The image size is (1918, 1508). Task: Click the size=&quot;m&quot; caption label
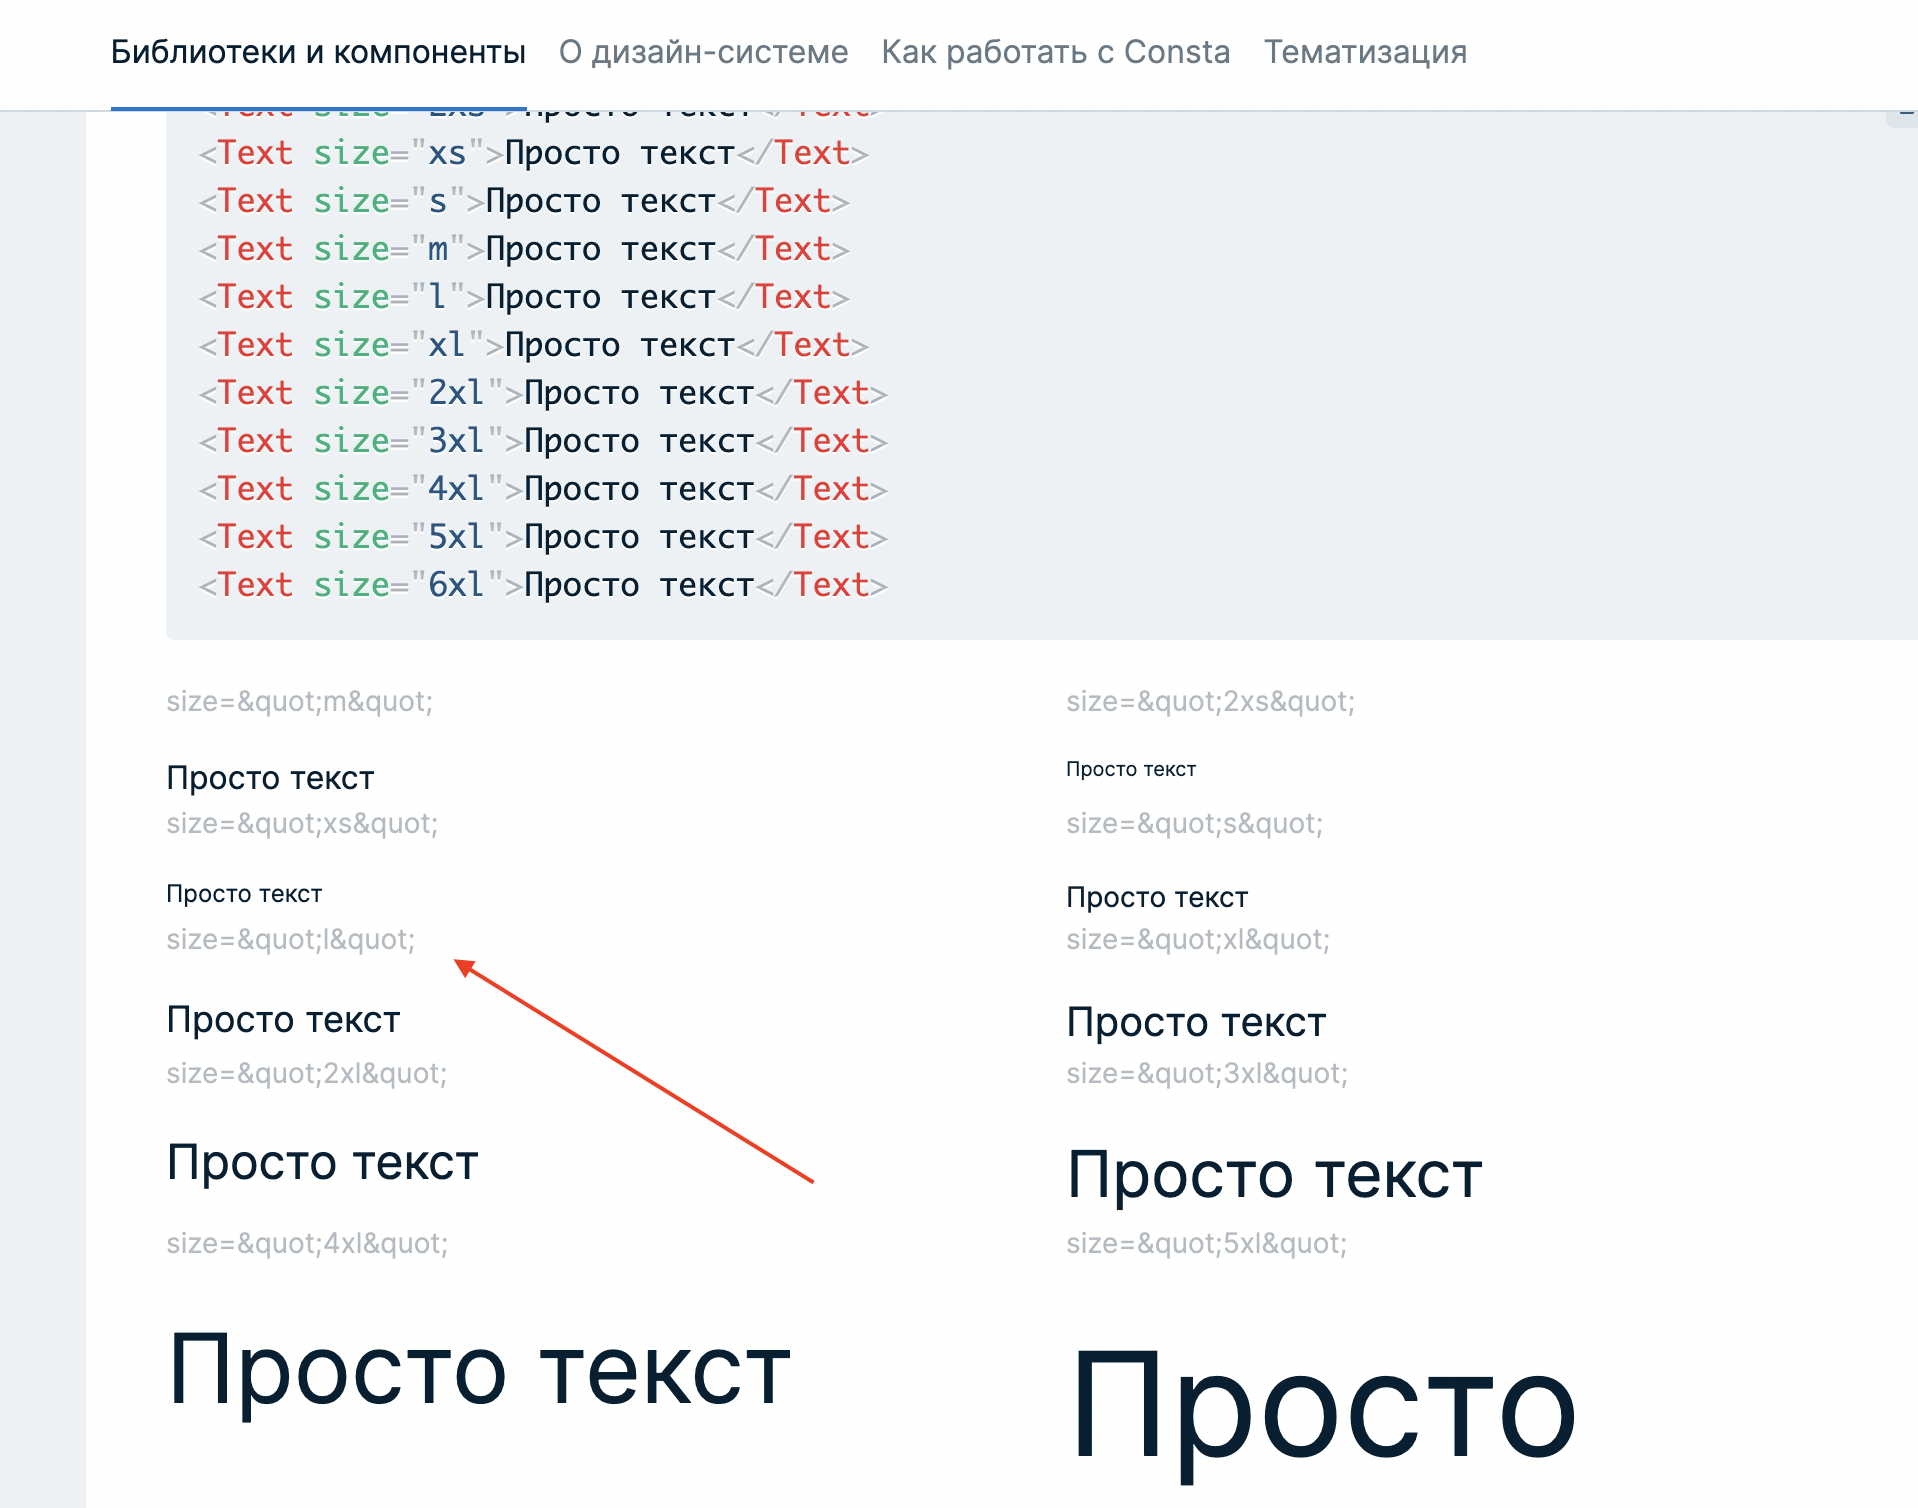pyautogui.click(x=300, y=701)
